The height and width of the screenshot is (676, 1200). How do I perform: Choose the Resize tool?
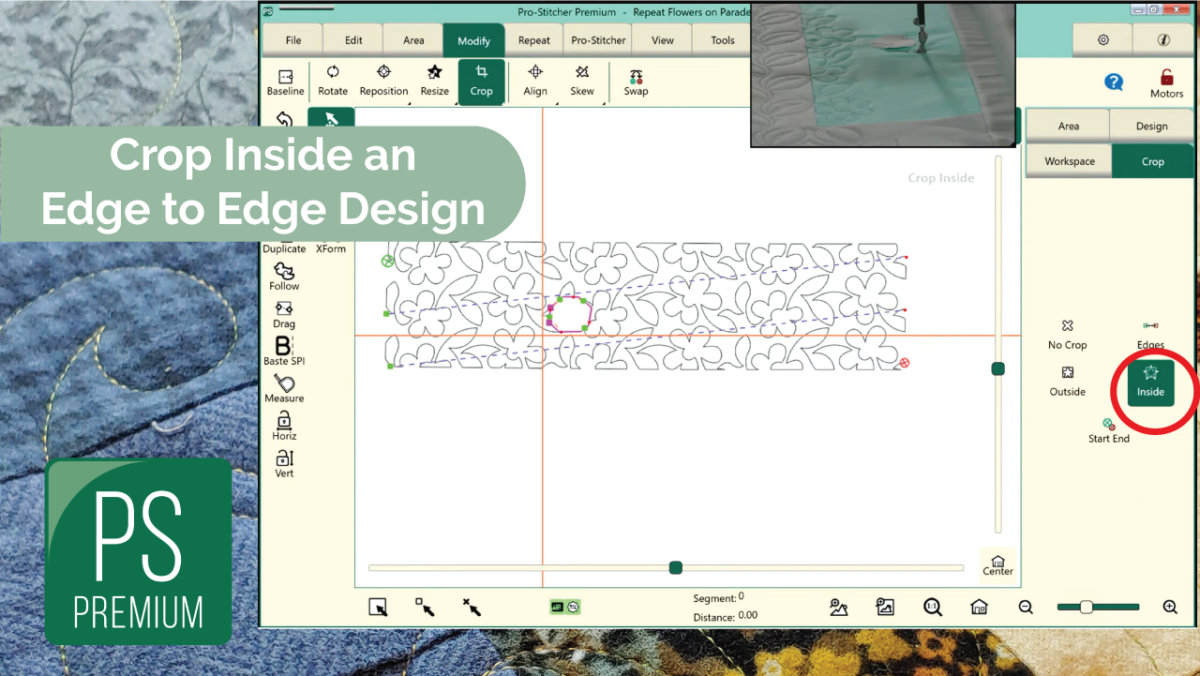click(434, 81)
